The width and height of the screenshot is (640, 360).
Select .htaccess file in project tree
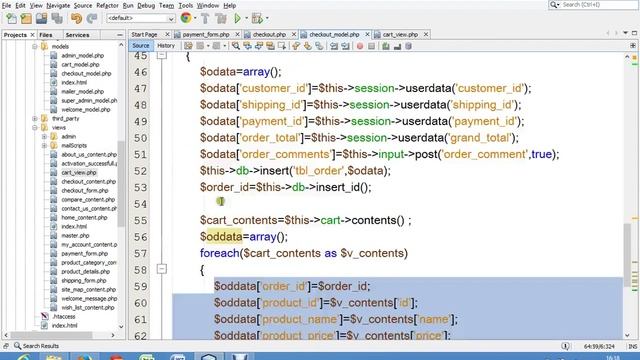[x=64, y=316]
